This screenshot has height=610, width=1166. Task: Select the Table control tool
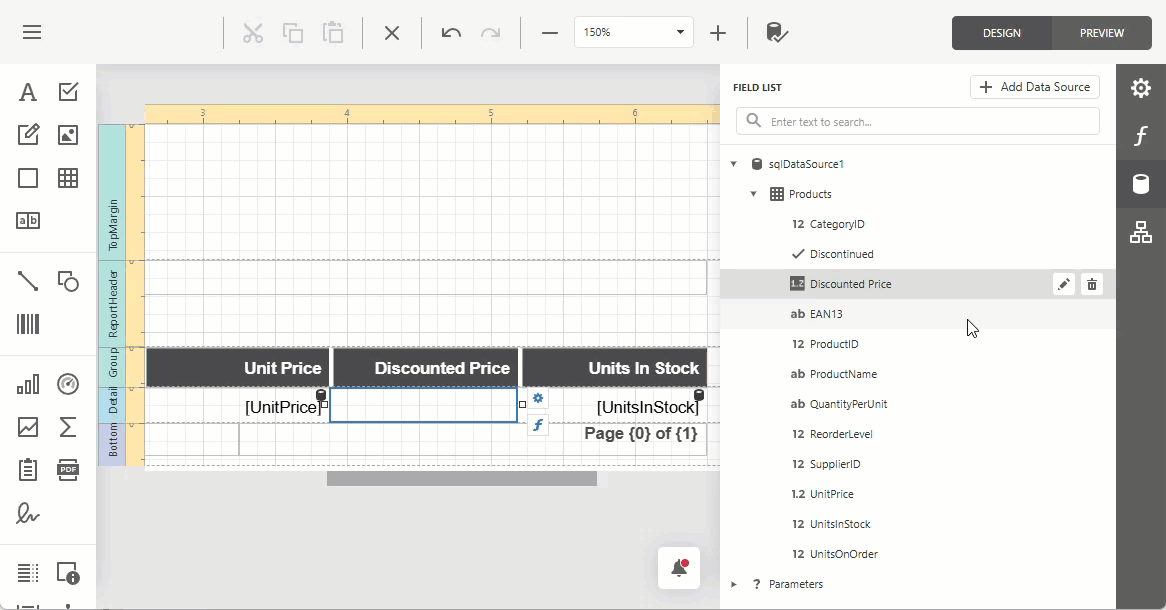coord(68,178)
